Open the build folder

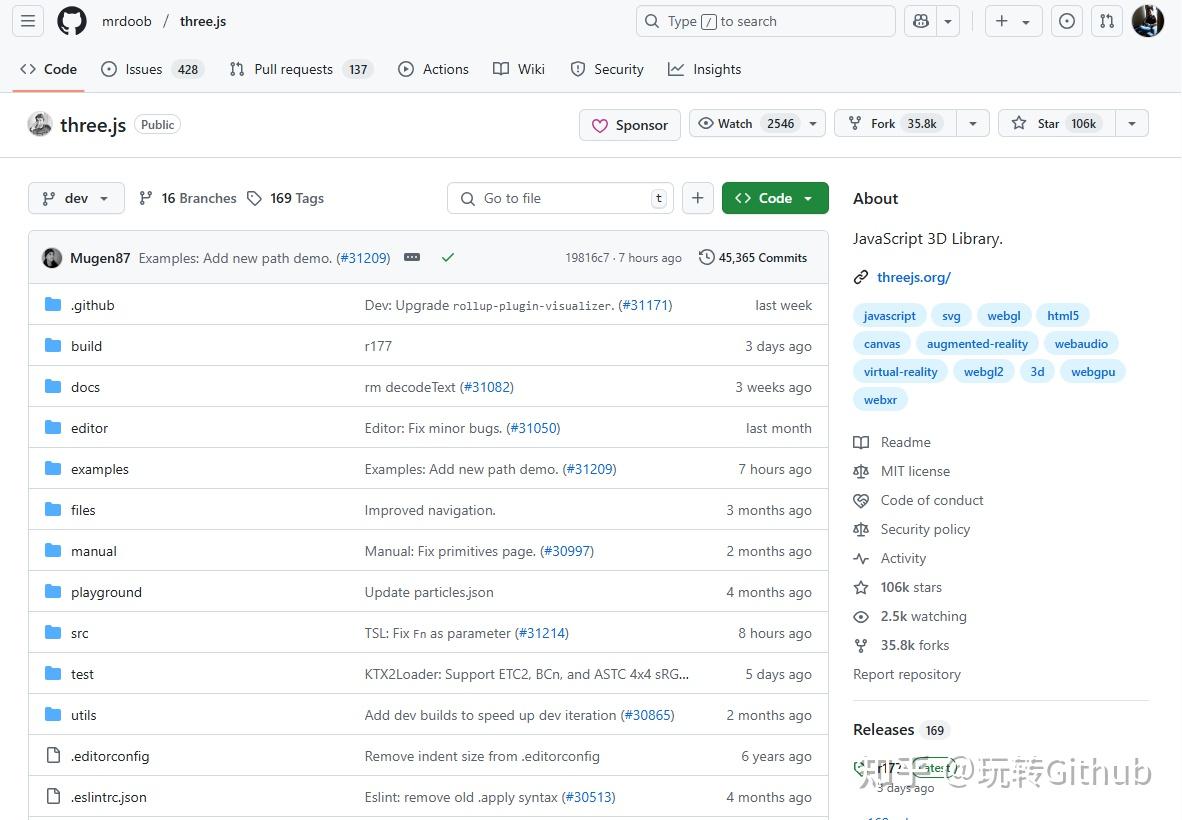point(86,346)
